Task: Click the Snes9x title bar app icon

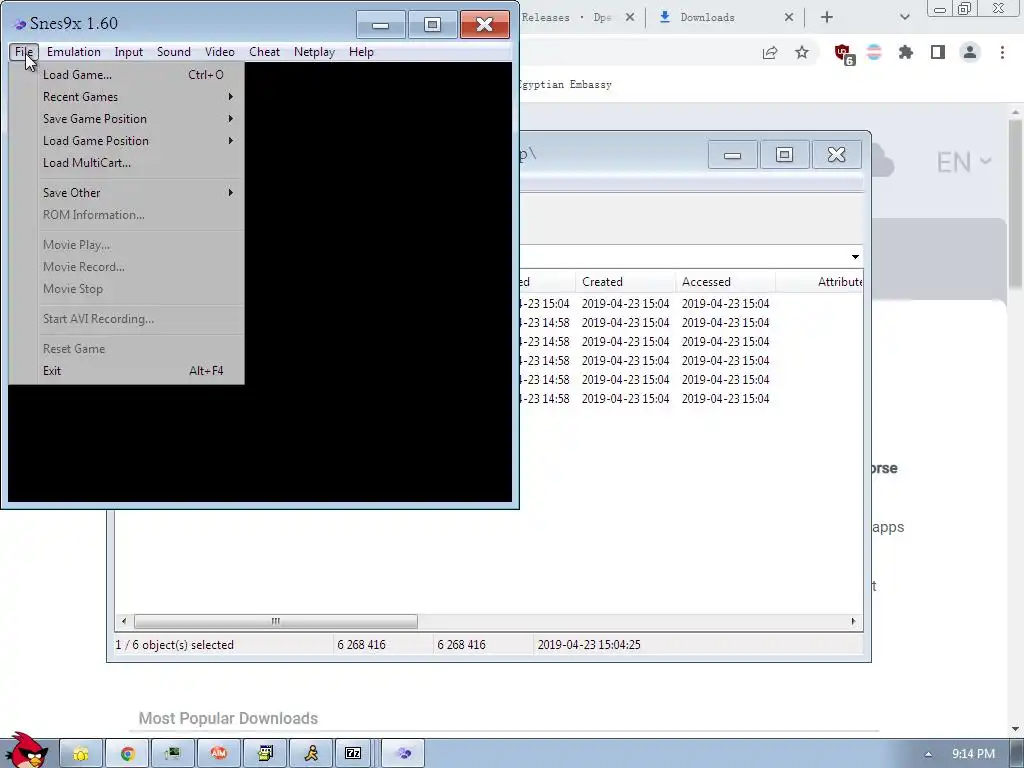Action: point(20,24)
